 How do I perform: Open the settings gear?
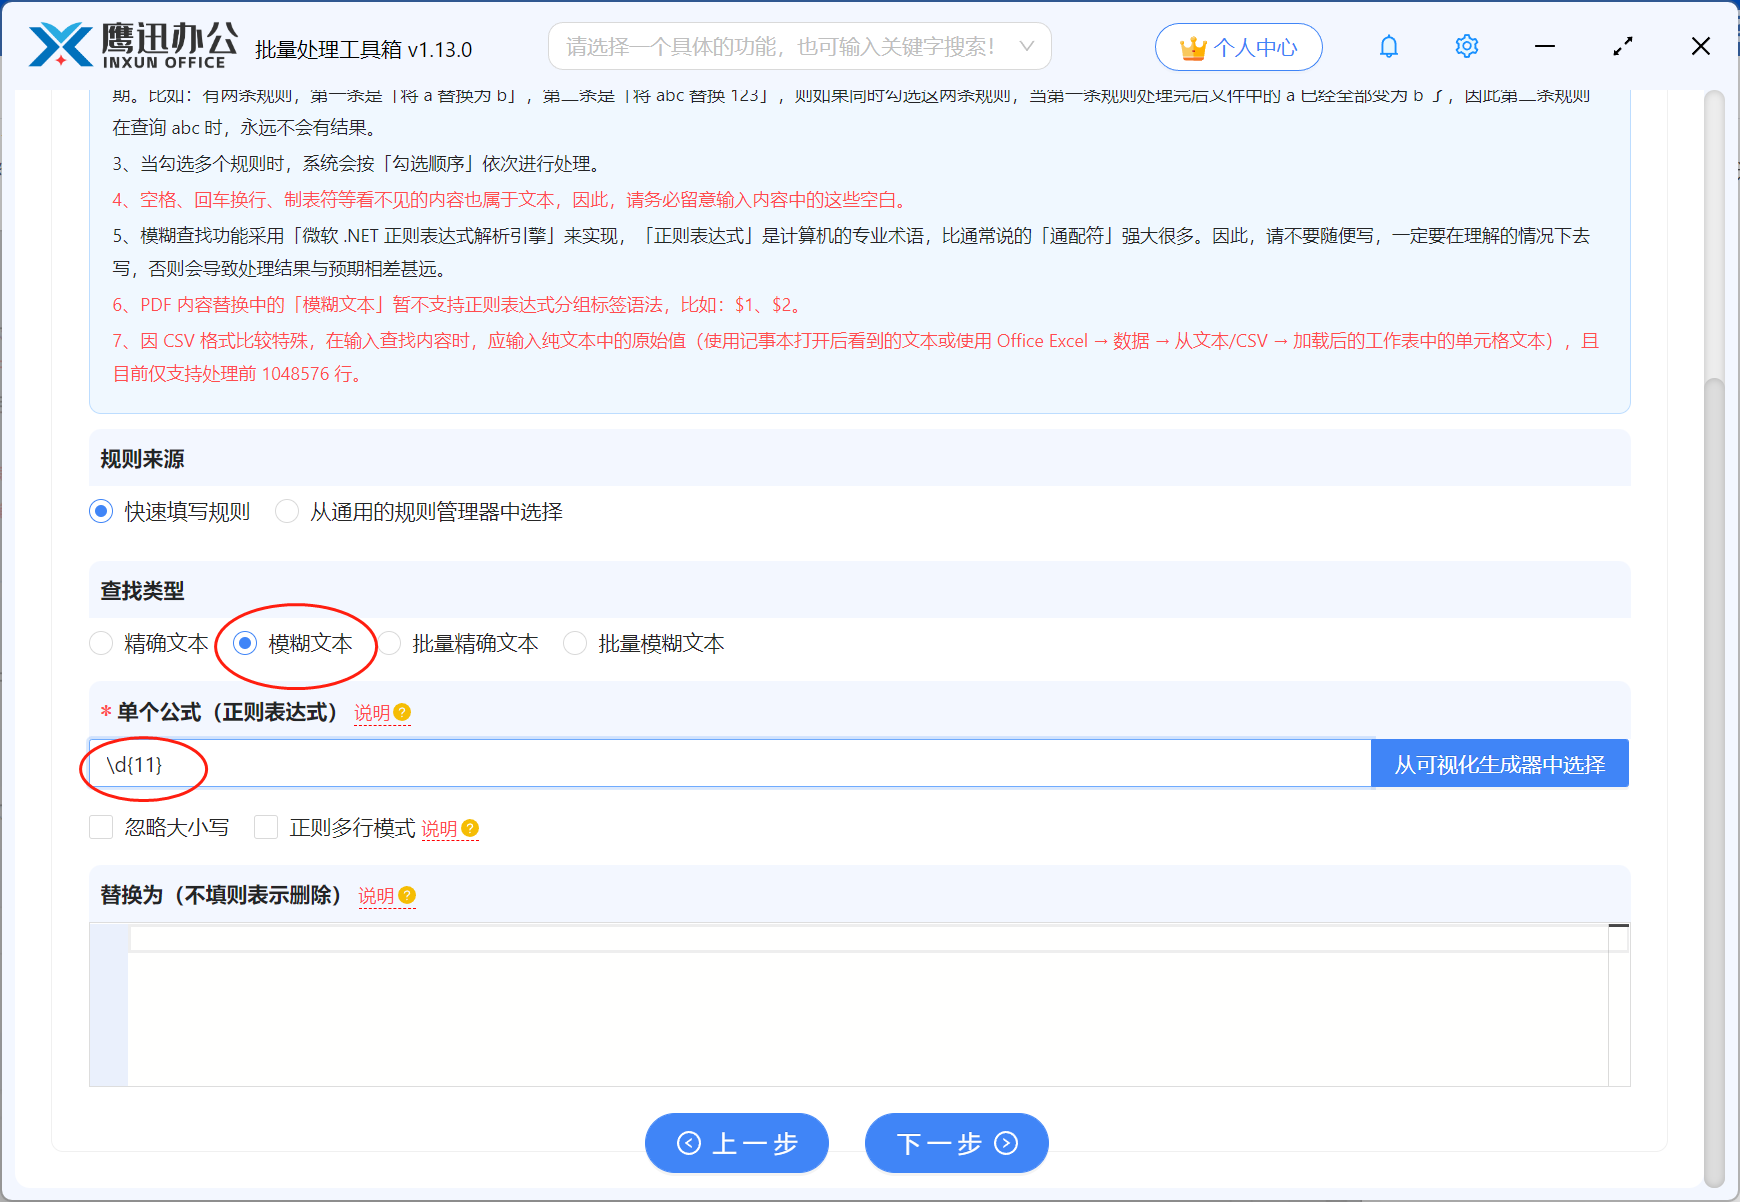click(1466, 46)
